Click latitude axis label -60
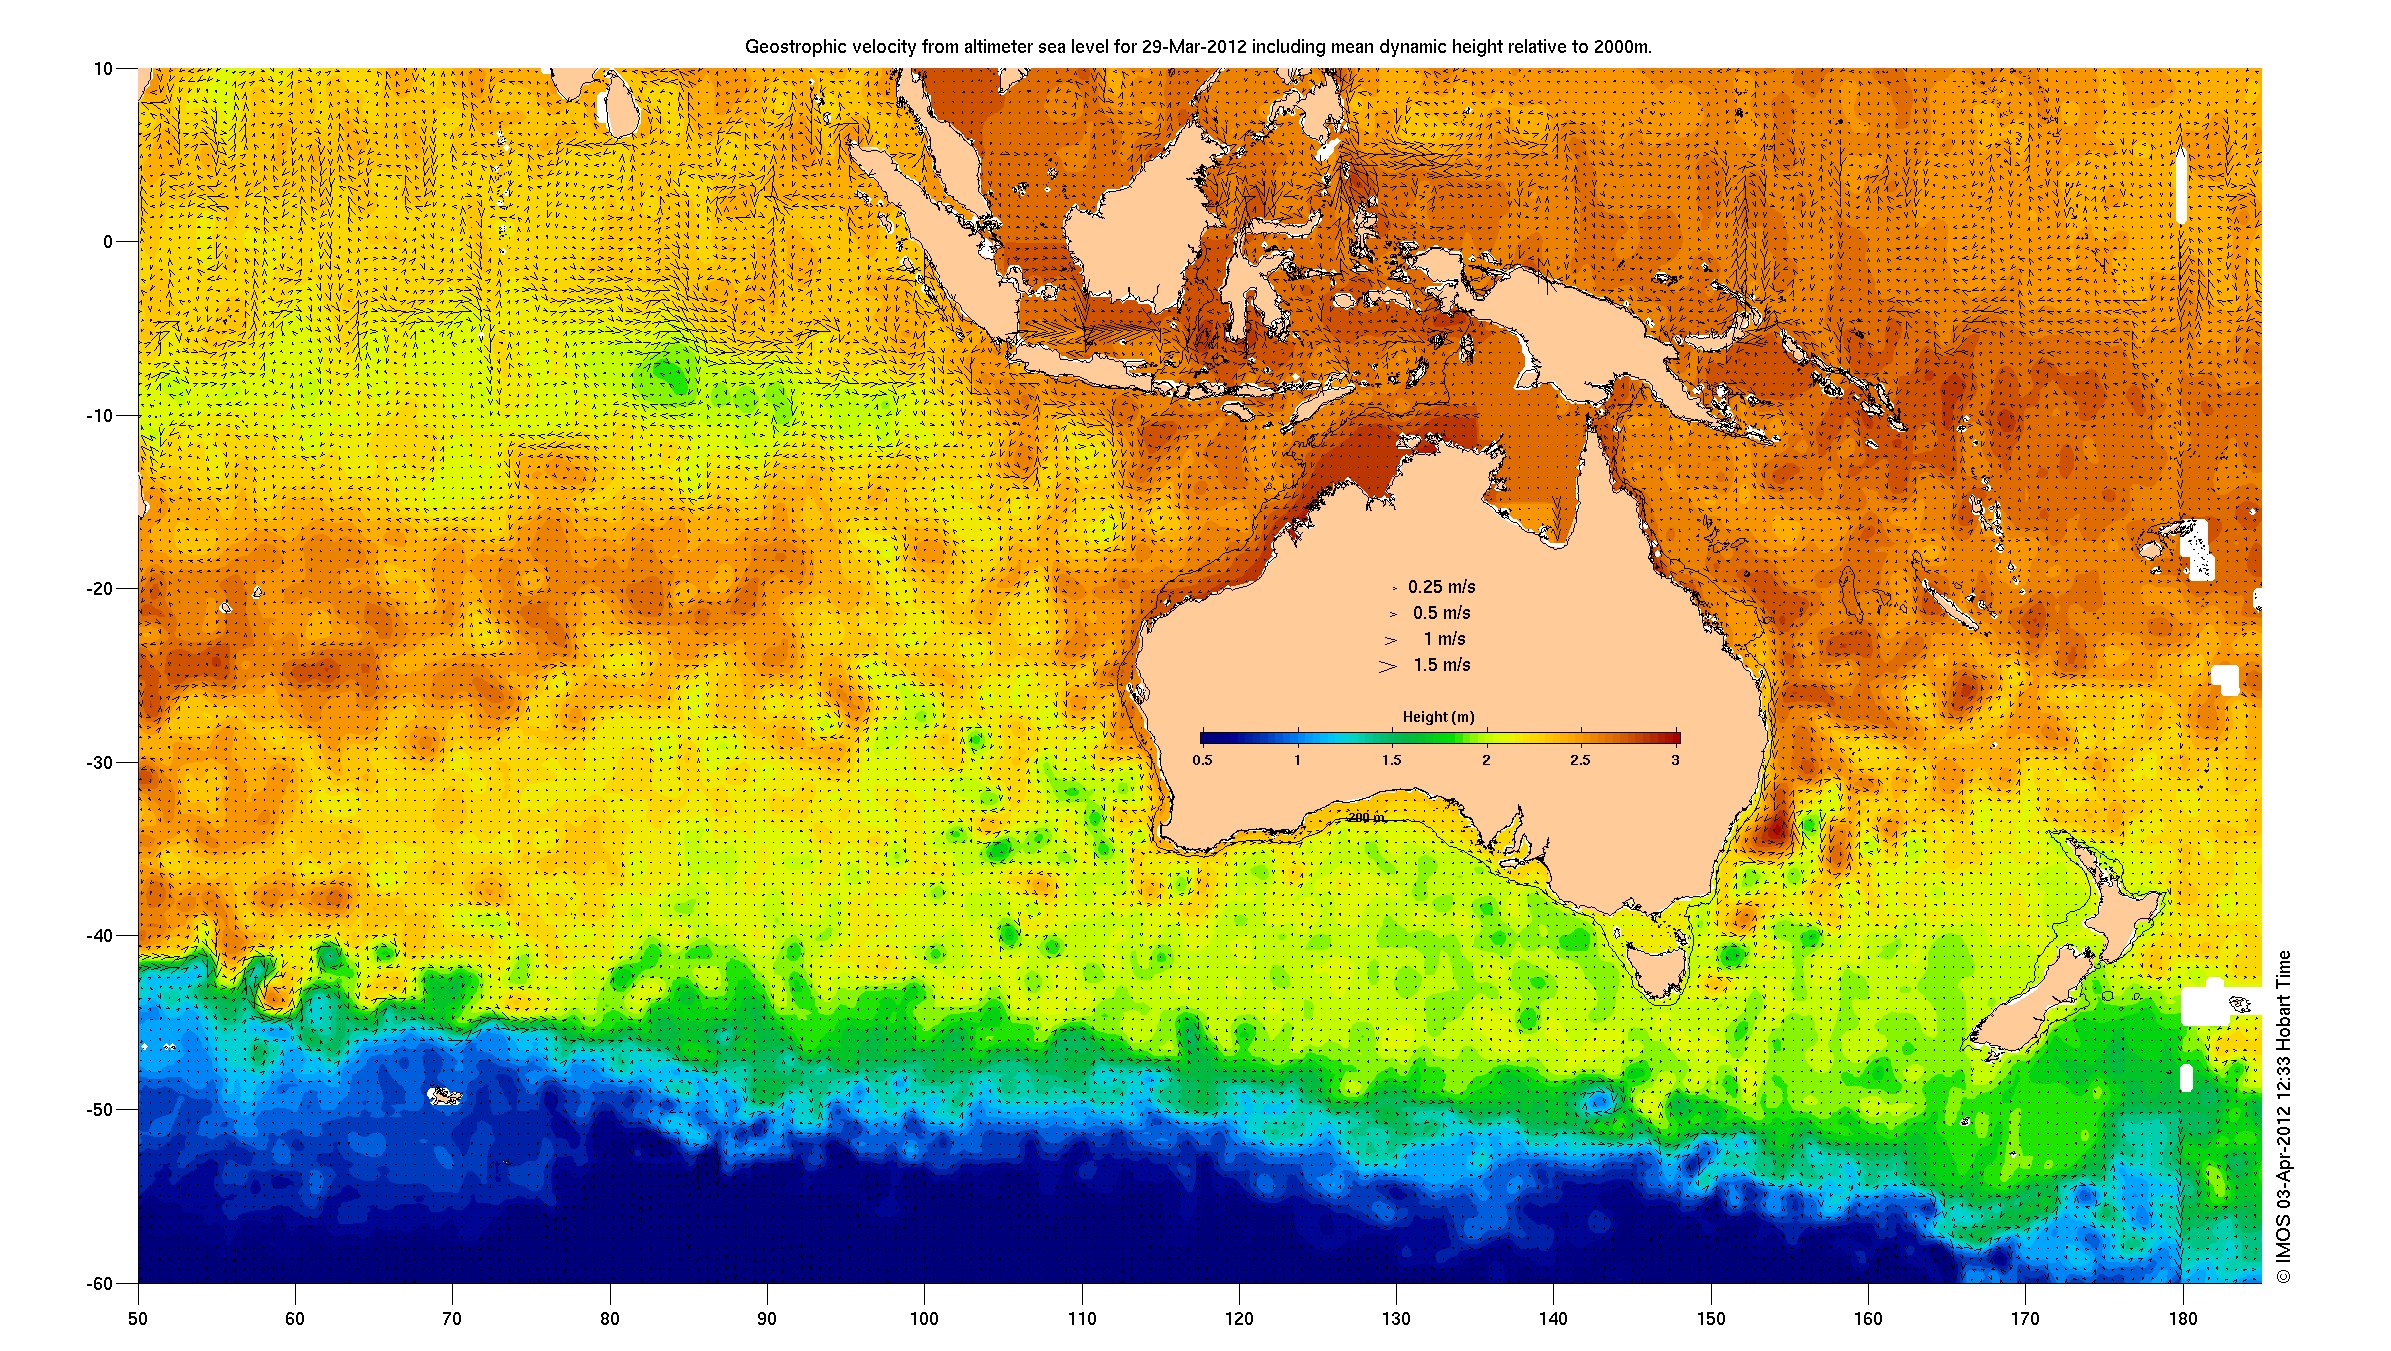Screen dimensions: 2391x1351 point(99,1283)
